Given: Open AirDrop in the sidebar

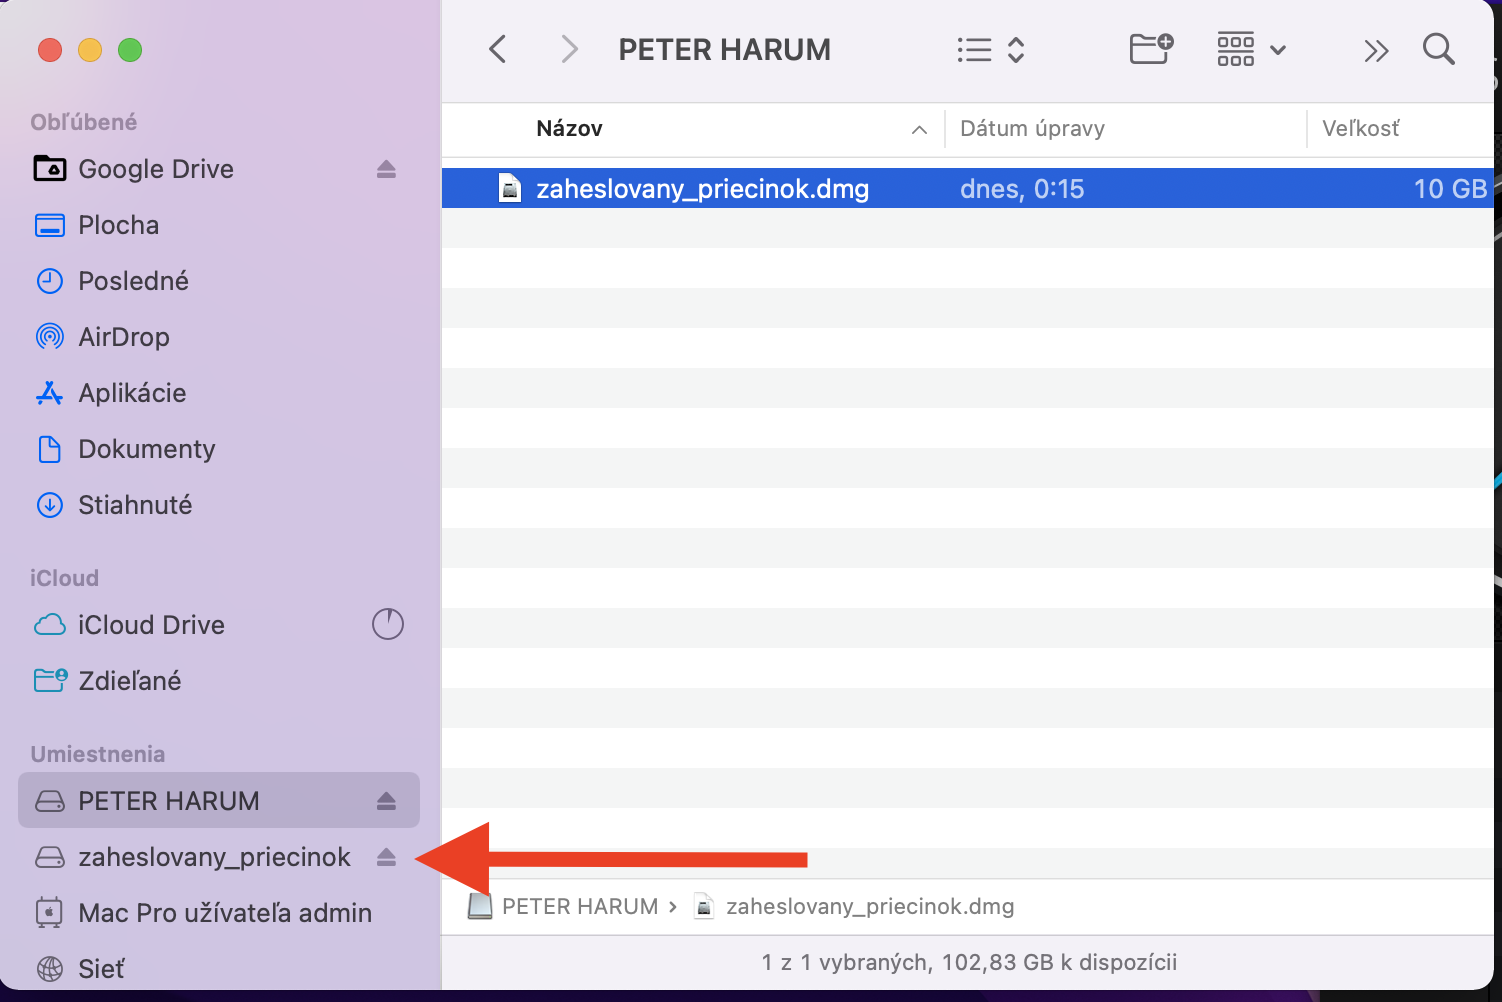Looking at the screenshot, I should (123, 337).
